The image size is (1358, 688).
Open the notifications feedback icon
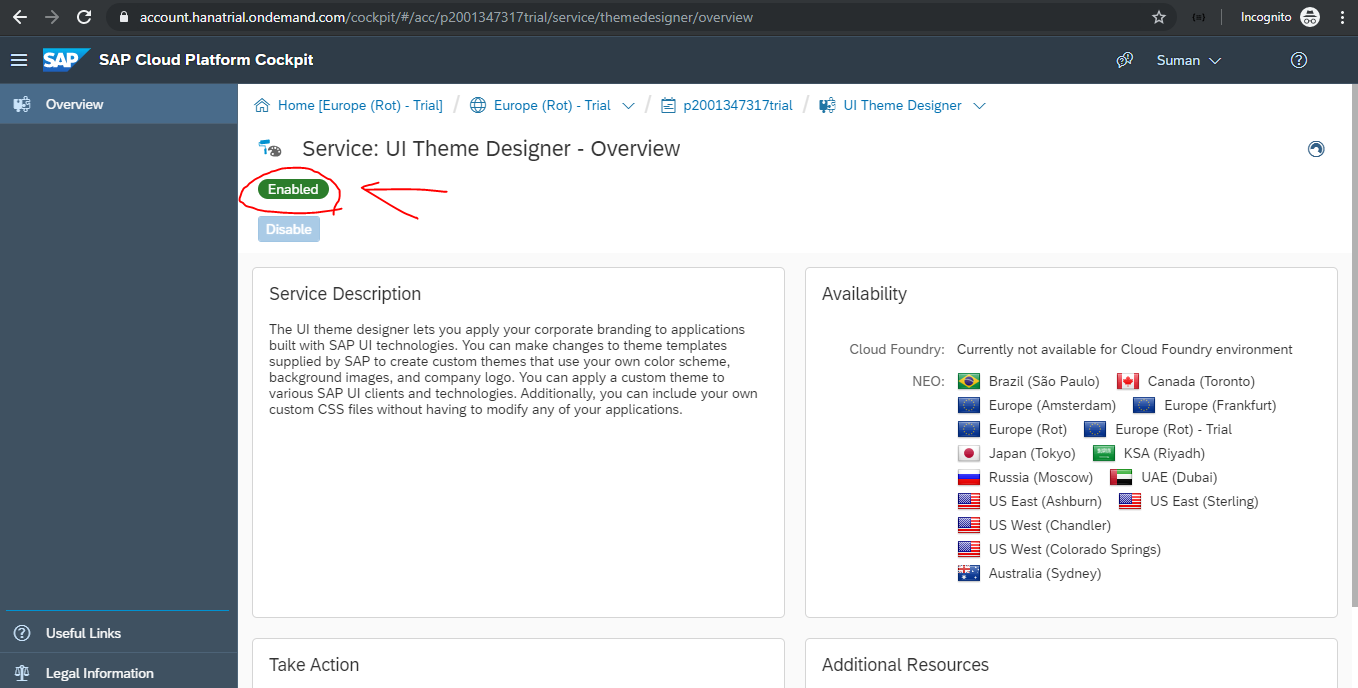1125,60
